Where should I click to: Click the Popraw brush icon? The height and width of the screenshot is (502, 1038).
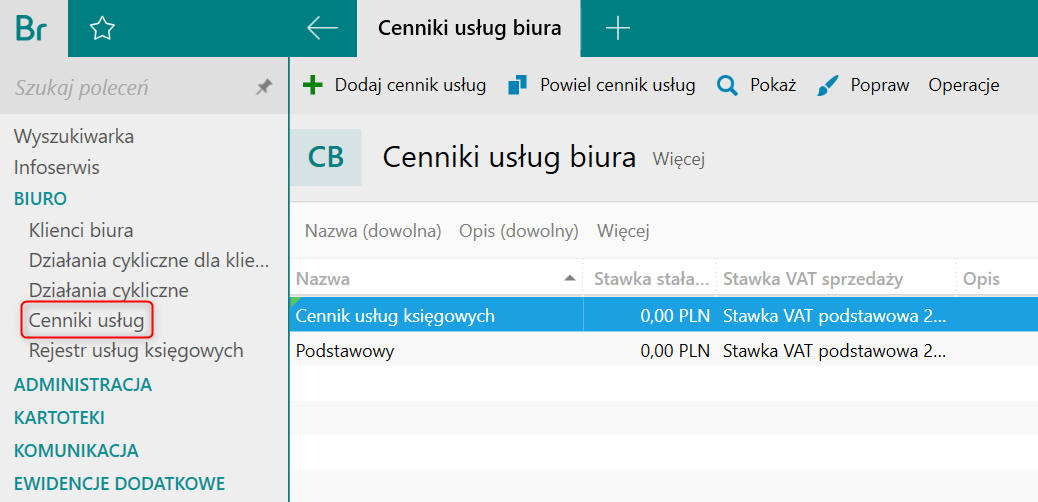827,85
